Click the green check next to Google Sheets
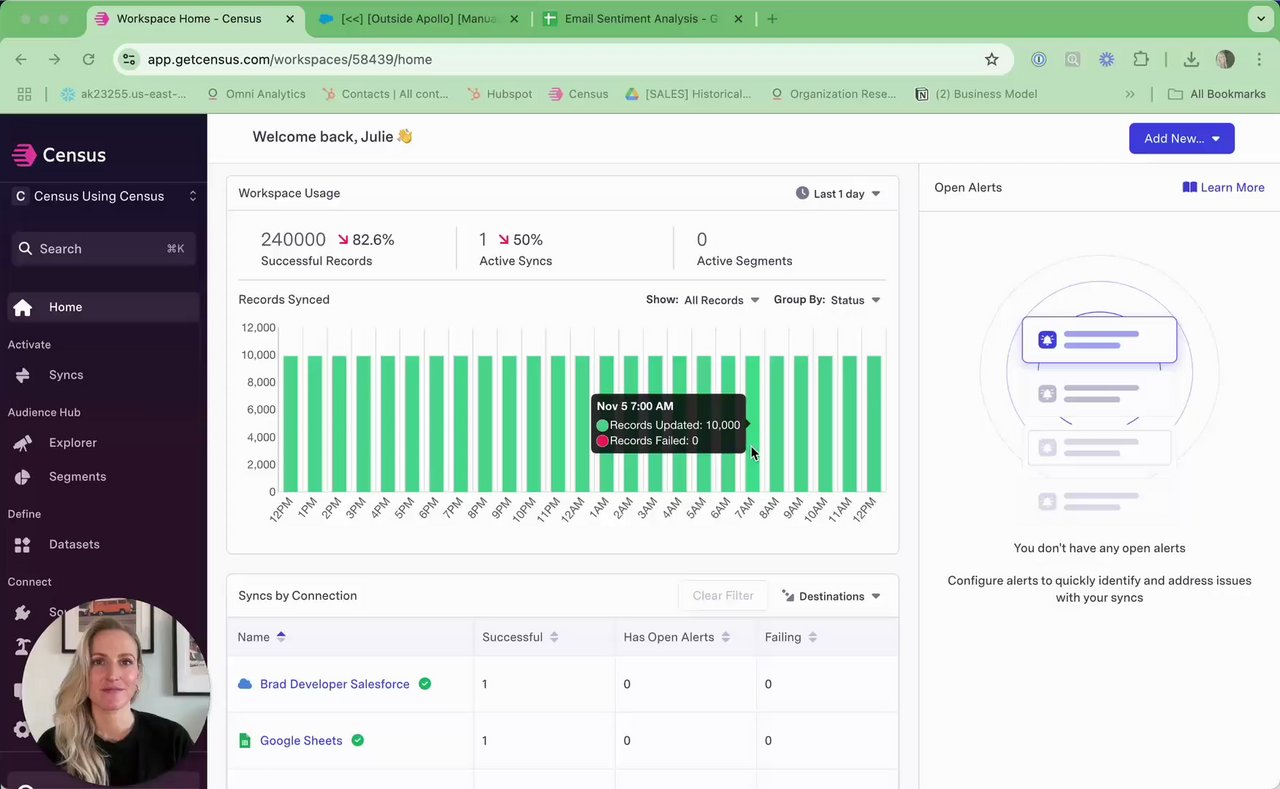Image resolution: width=1280 pixels, height=789 pixels. coord(358,741)
